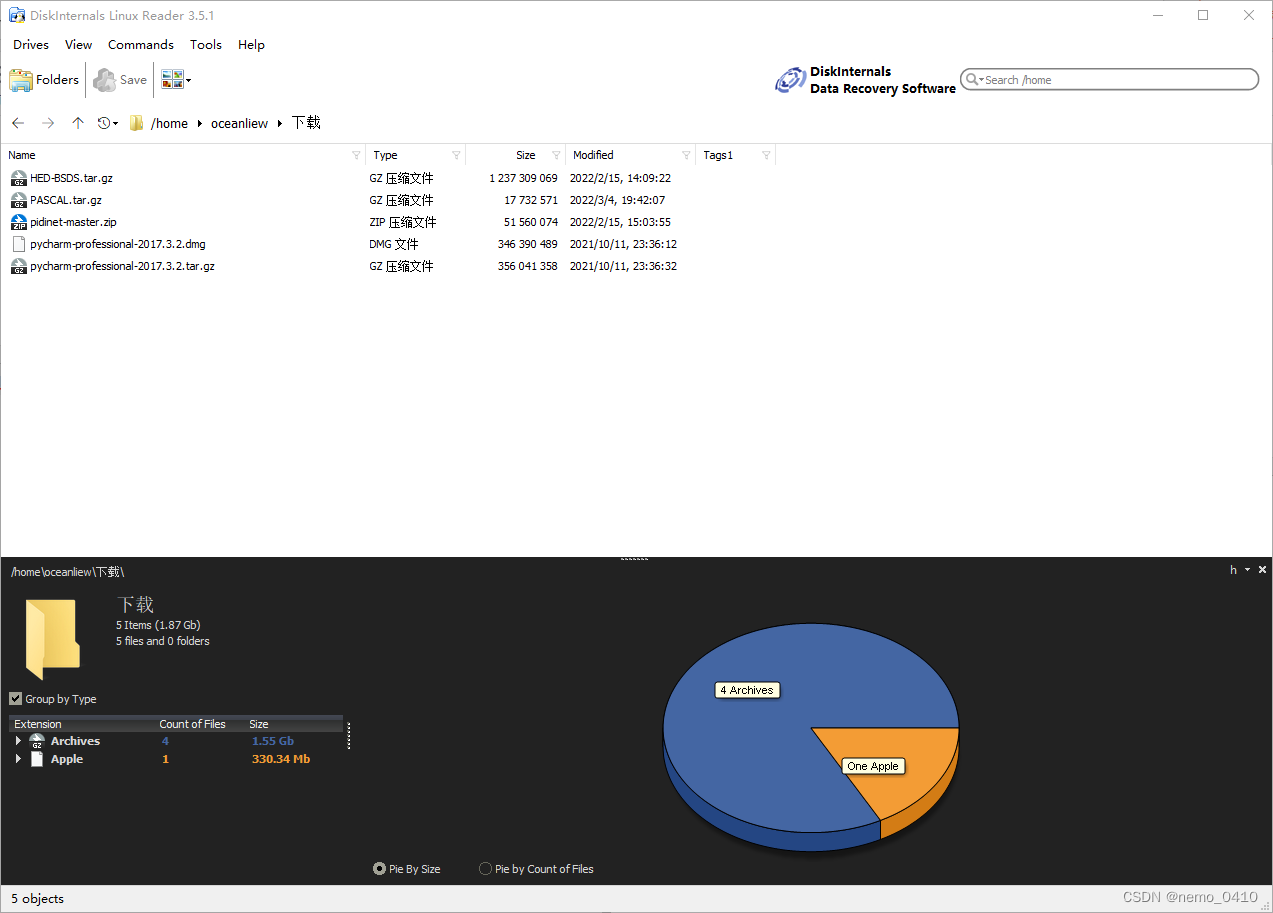Viewport: 1273px width, 913px height.
Task: Click the date 2022/3/4, 19:42:07
Action: 618,200
